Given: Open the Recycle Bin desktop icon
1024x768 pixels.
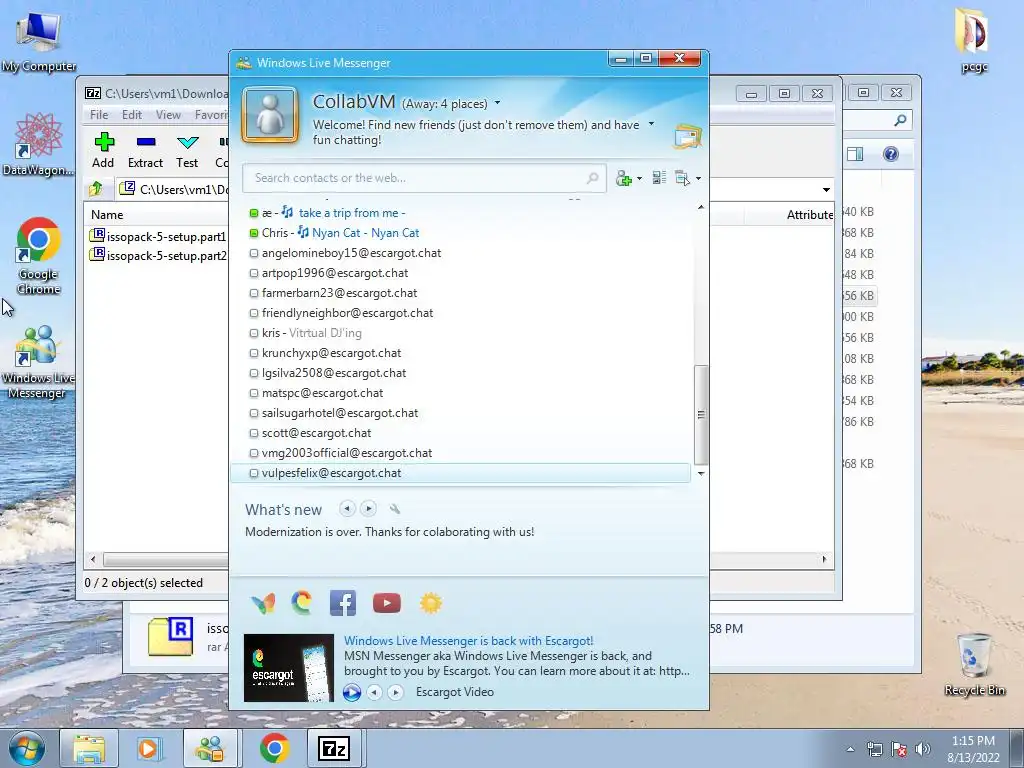Looking at the screenshot, I should pos(974,665).
